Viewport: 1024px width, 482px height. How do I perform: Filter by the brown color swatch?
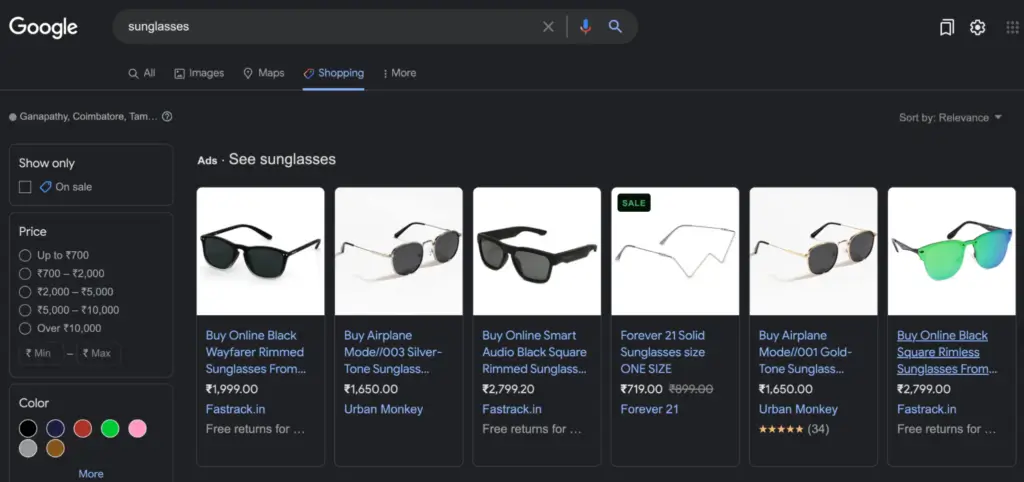click(56, 448)
